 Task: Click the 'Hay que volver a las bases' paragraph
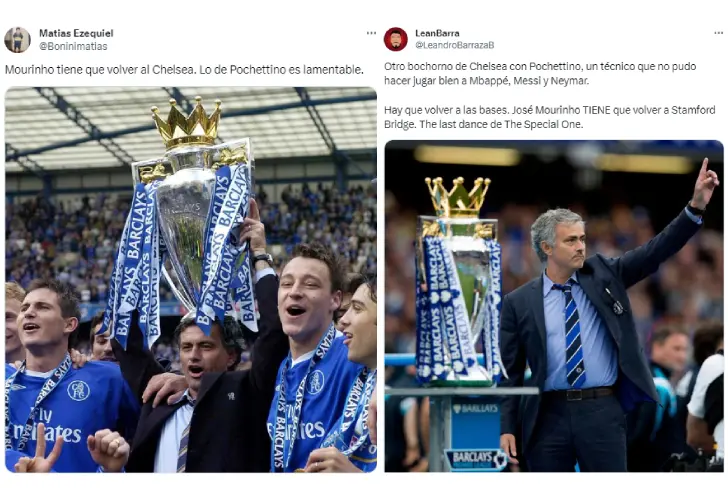coord(549,117)
